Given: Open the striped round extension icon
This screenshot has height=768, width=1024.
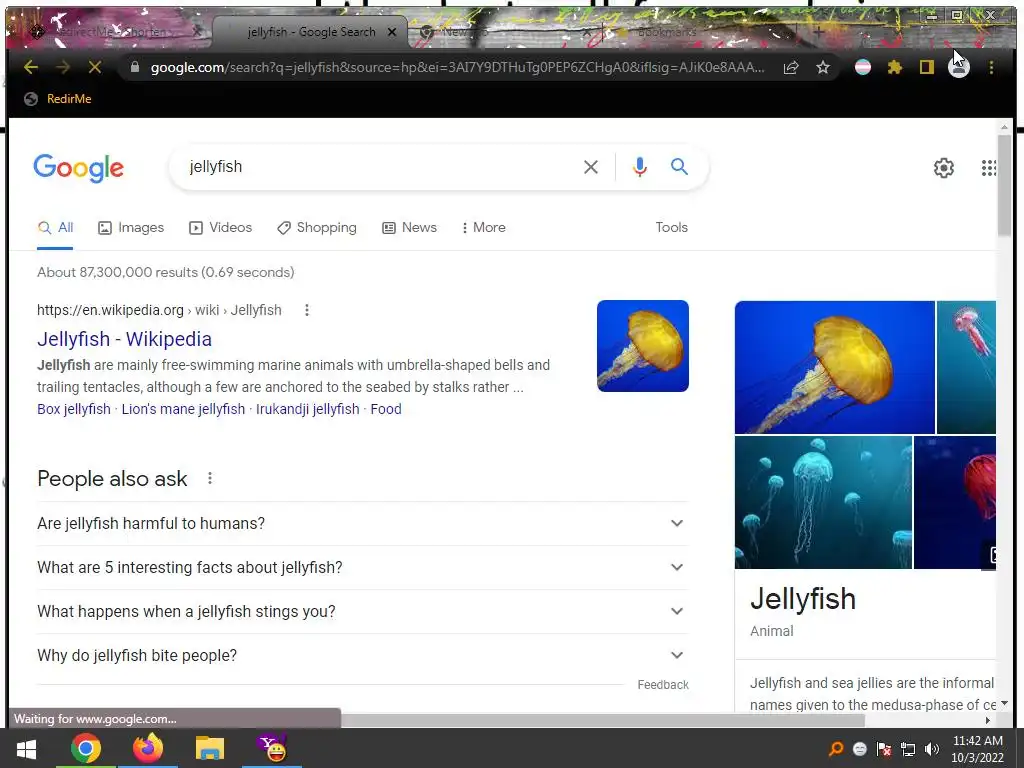Looking at the screenshot, I should tap(863, 67).
